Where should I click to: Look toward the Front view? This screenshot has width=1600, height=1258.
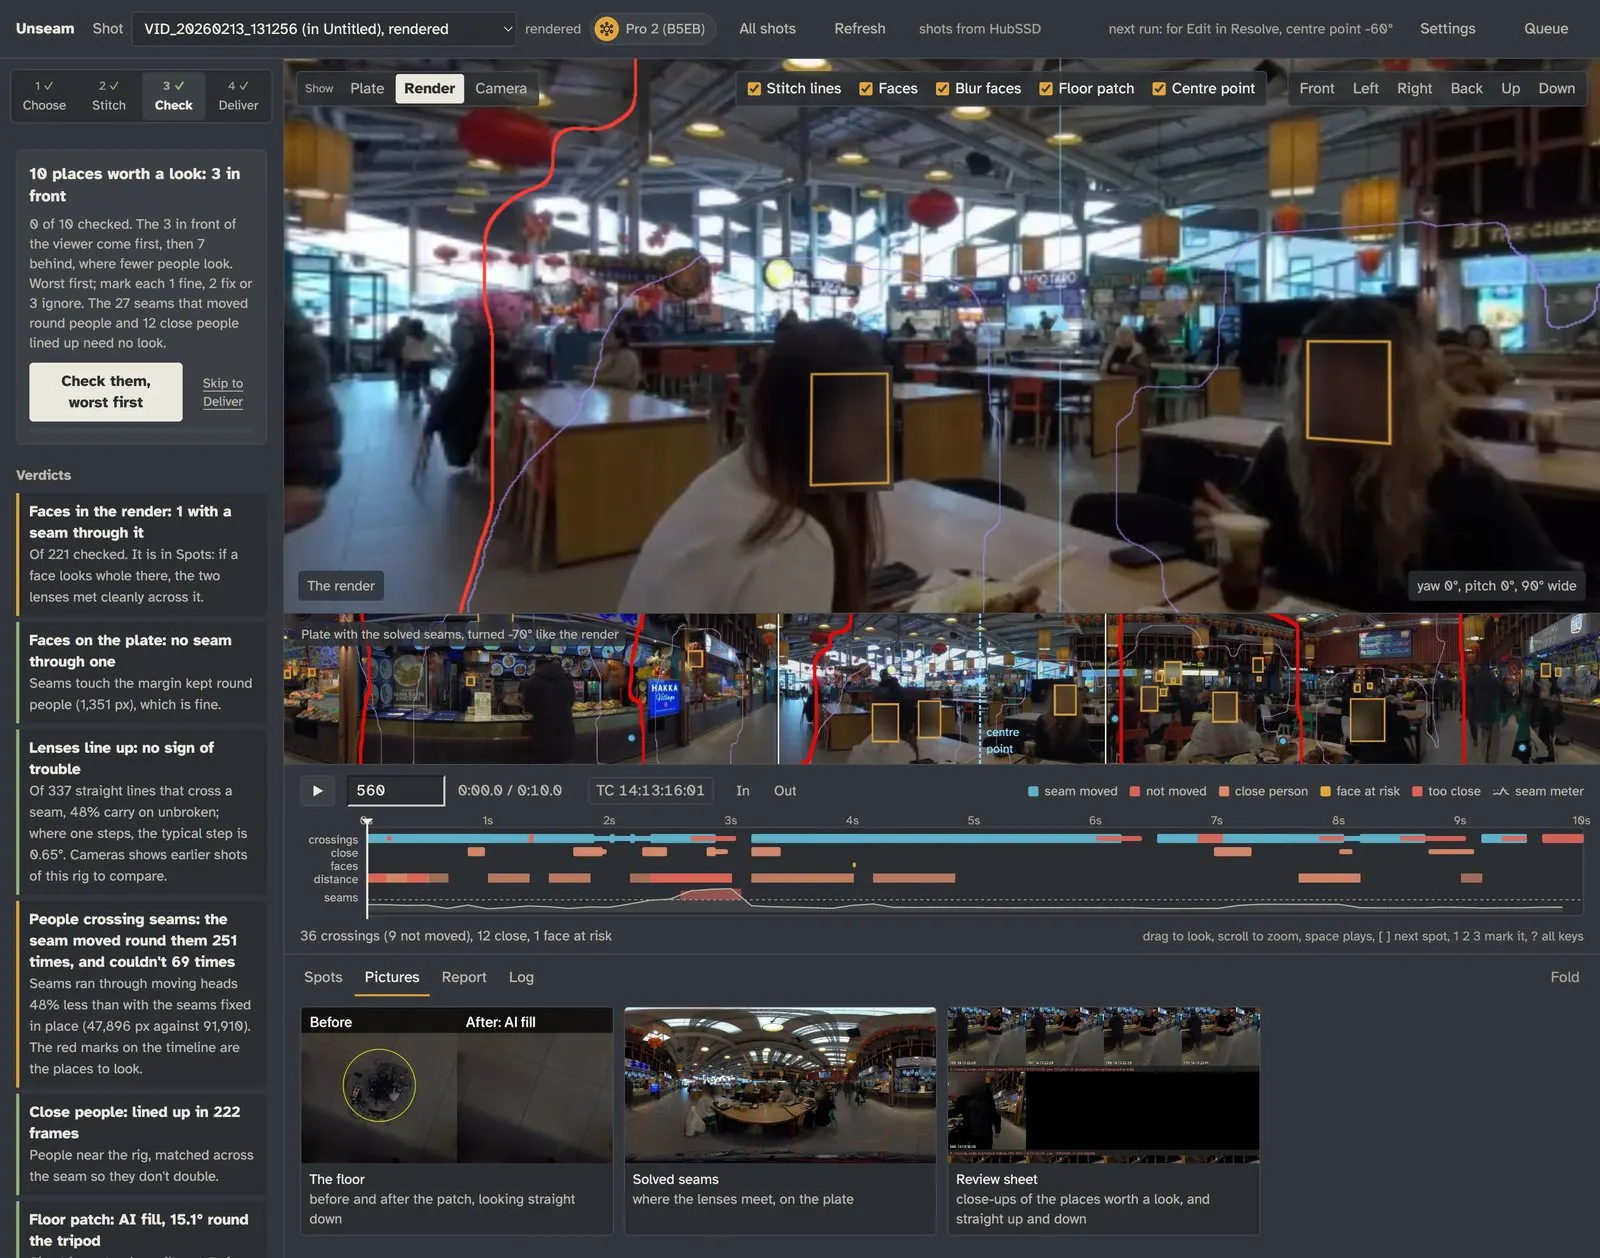point(1317,88)
